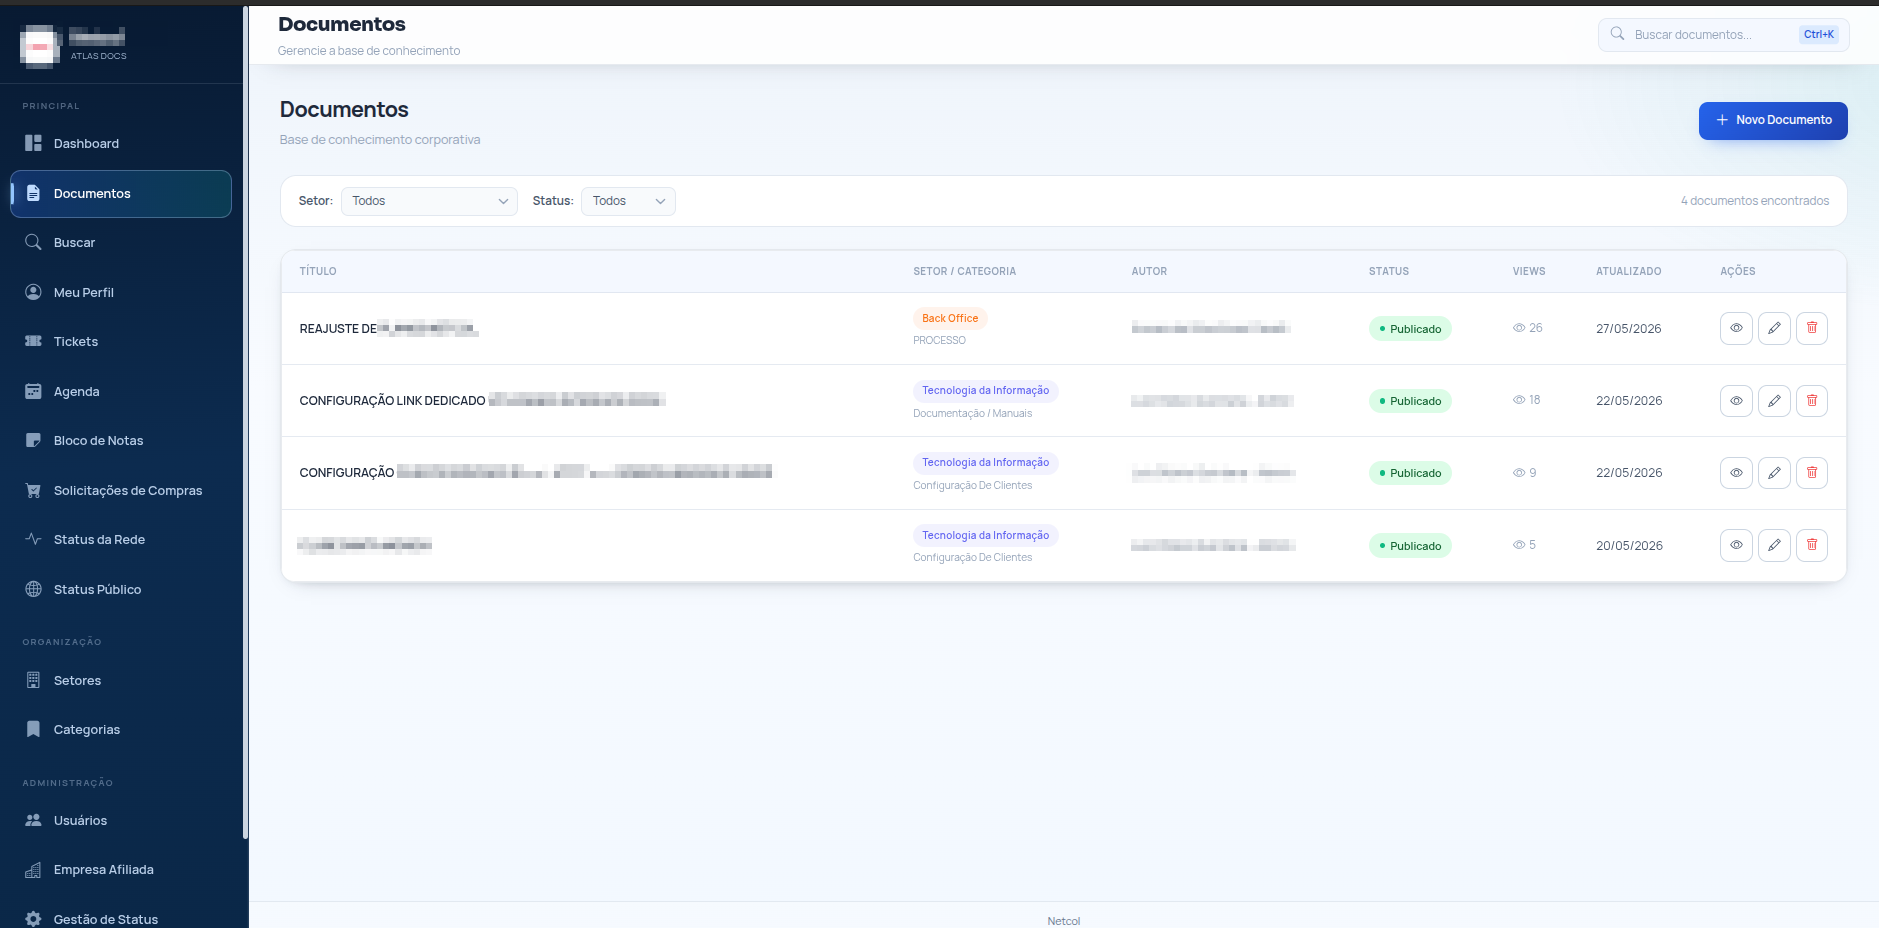Edit the document updated 20/05/2026
The height and width of the screenshot is (928, 1879).
[1774, 545]
